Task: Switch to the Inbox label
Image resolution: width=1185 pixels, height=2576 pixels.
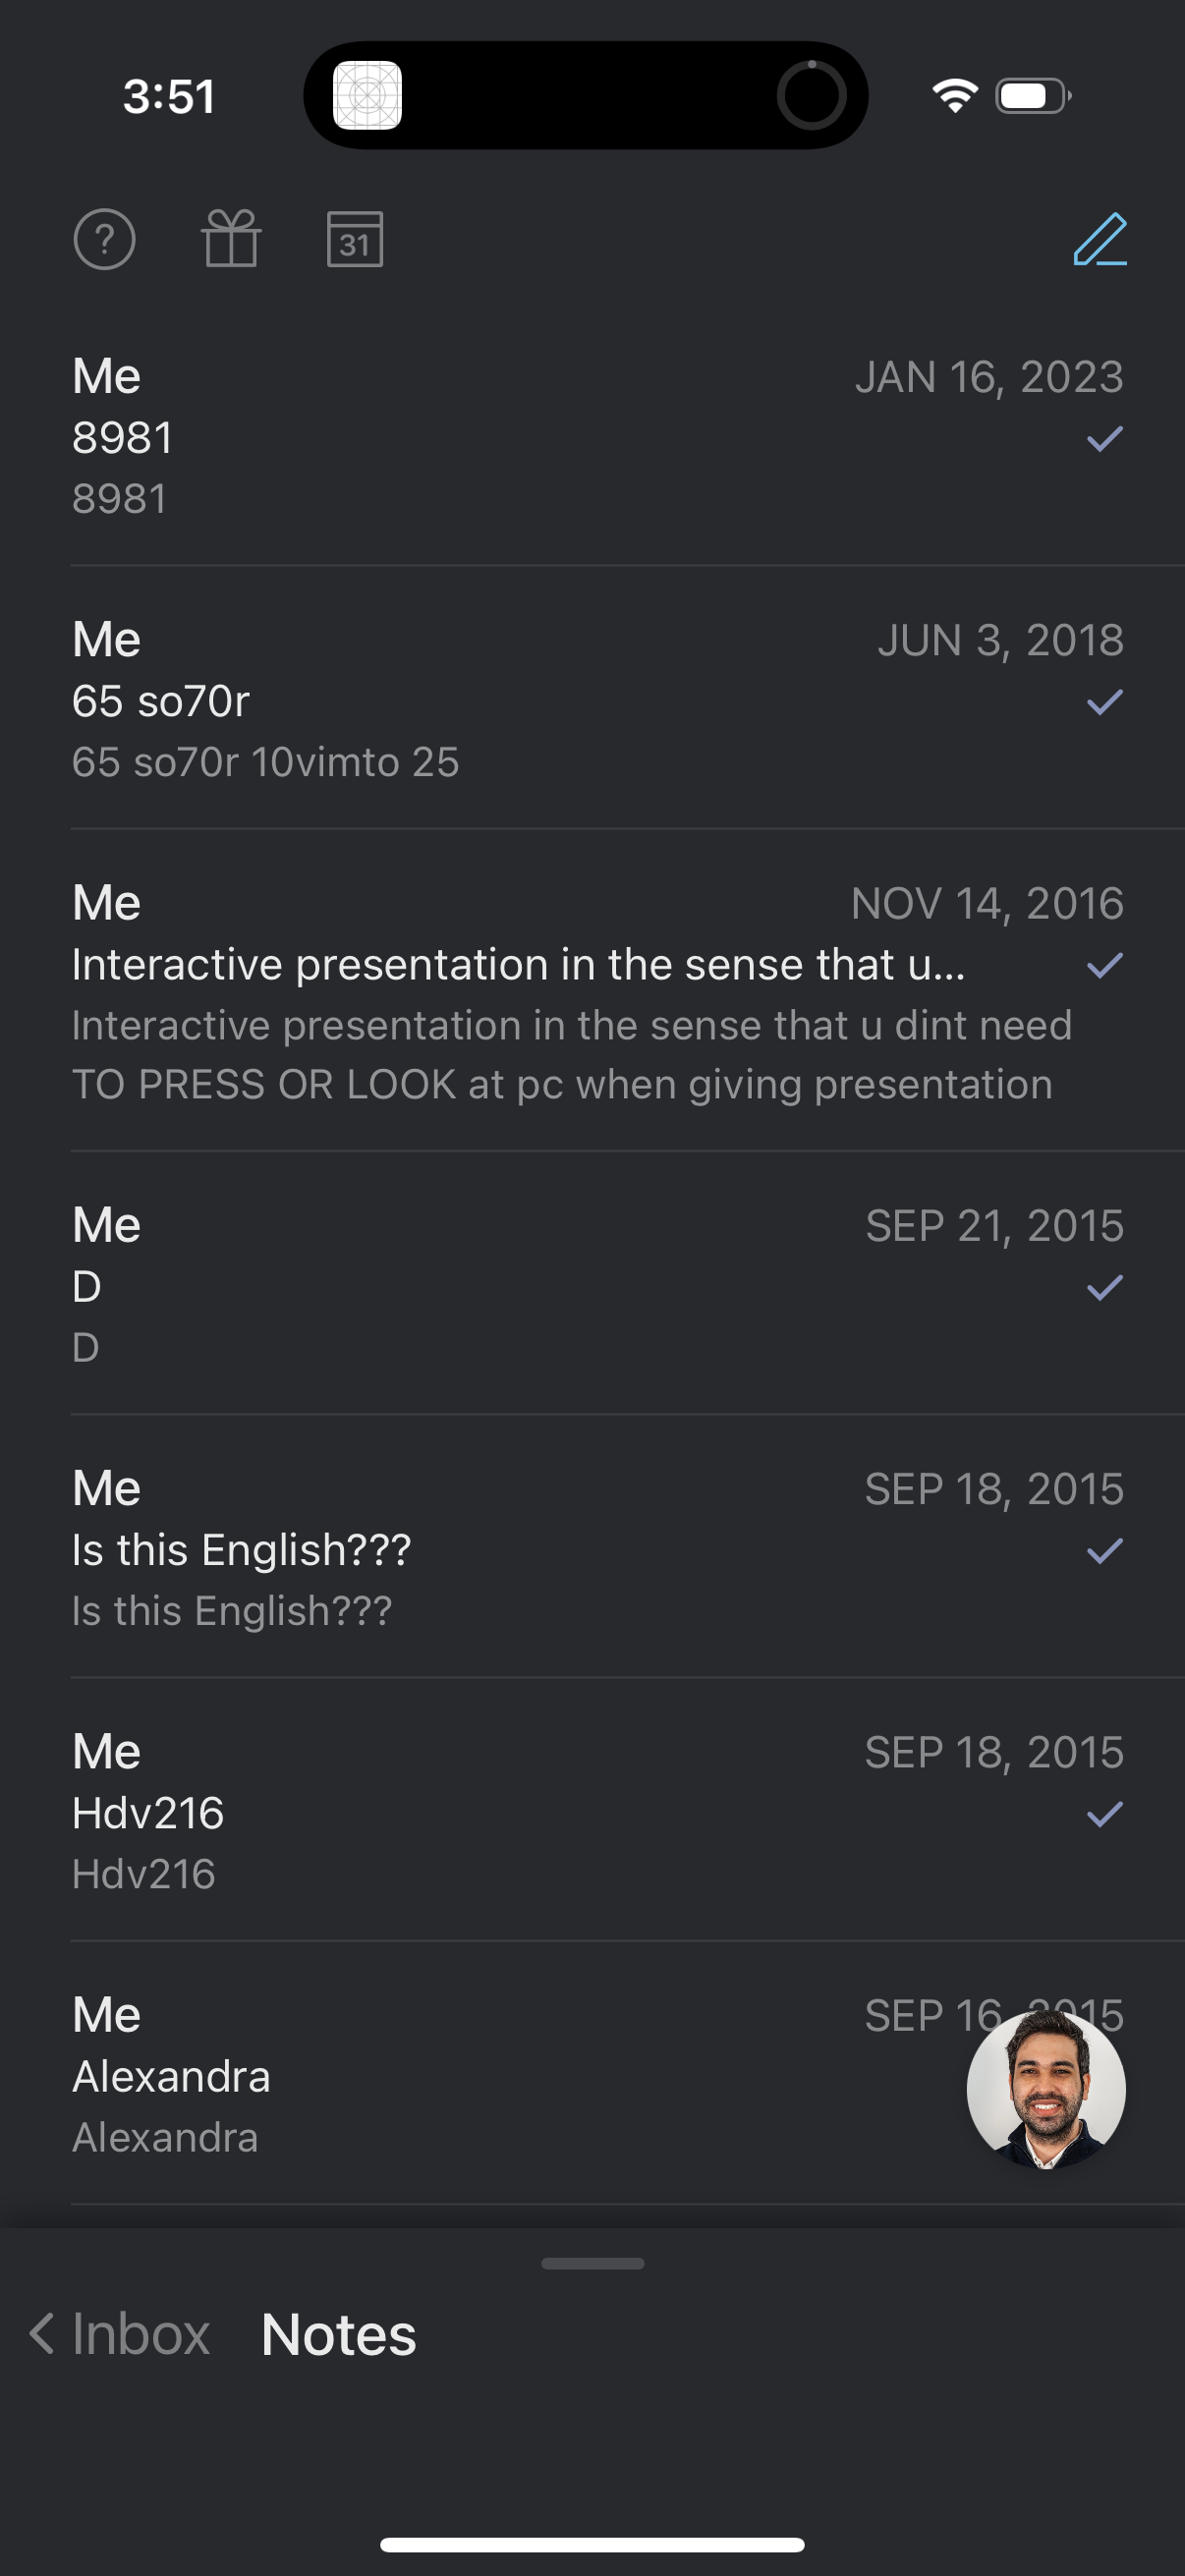Action: [141, 2335]
